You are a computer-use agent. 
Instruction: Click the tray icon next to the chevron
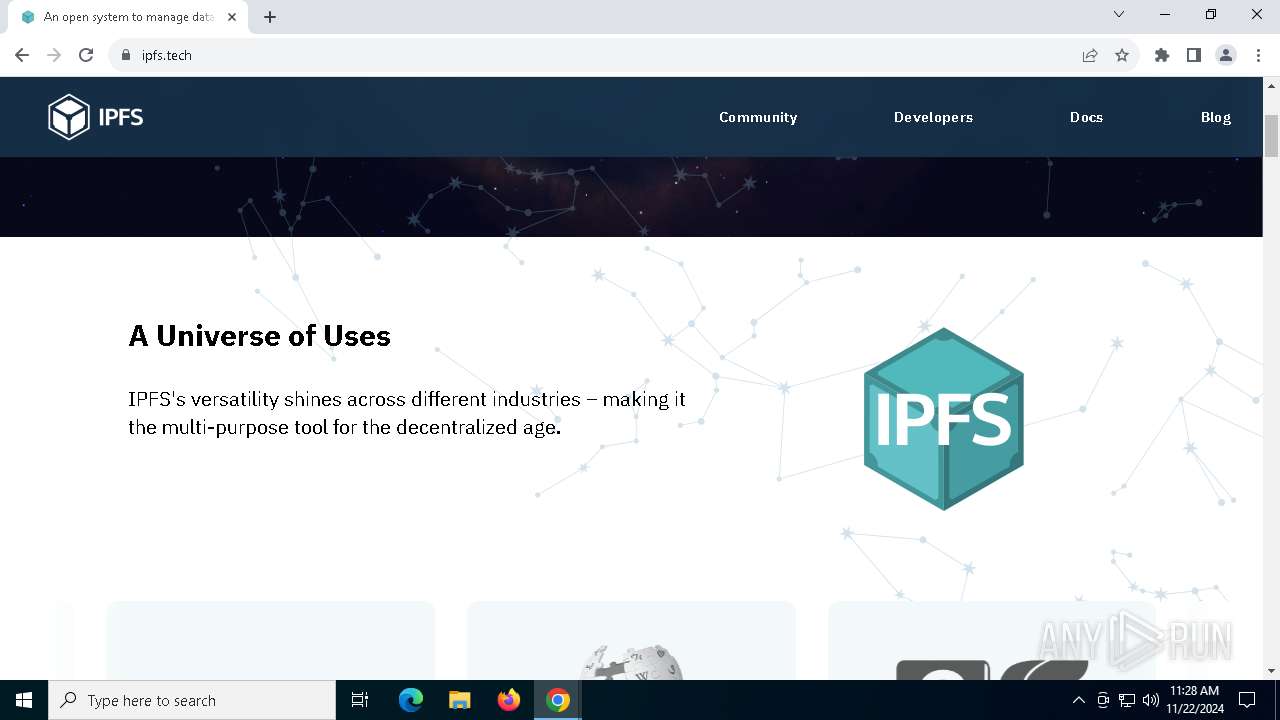click(1103, 700)
